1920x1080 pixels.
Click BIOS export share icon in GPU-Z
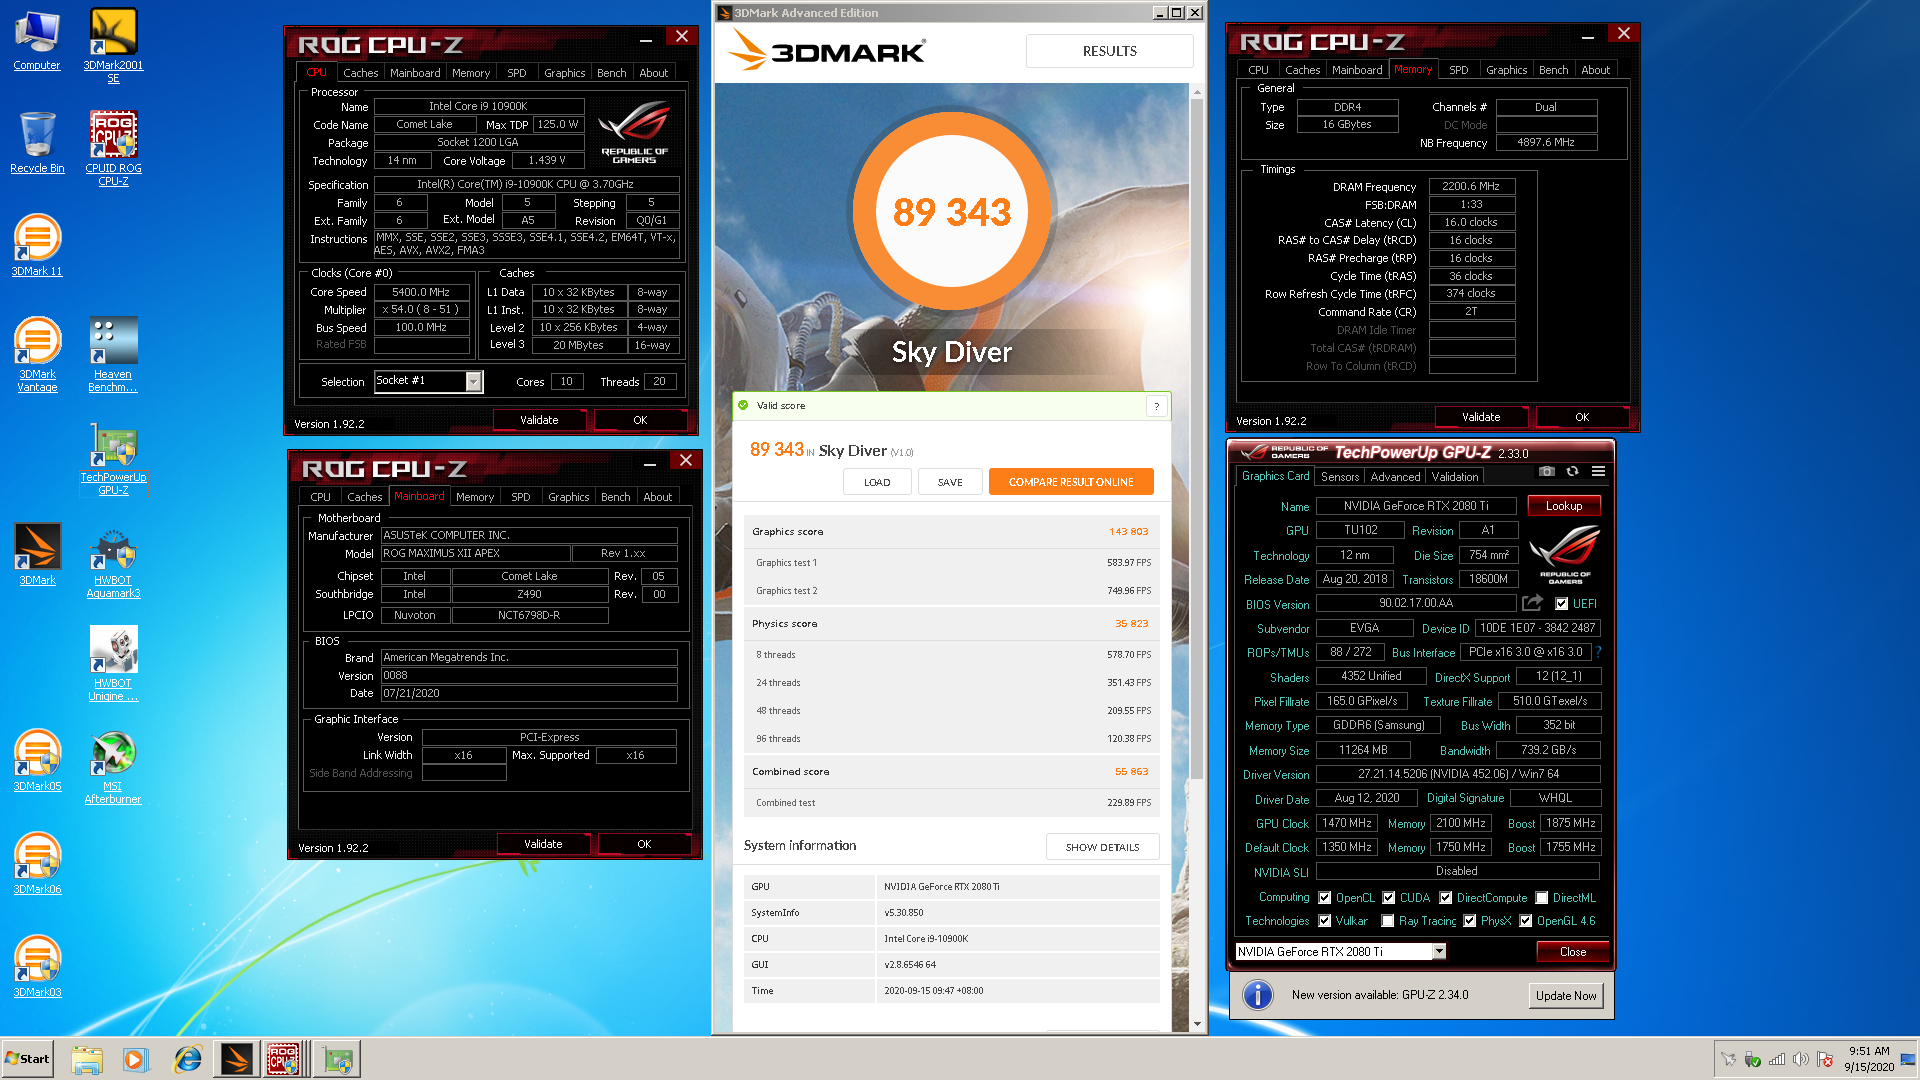coord(1532,603)
